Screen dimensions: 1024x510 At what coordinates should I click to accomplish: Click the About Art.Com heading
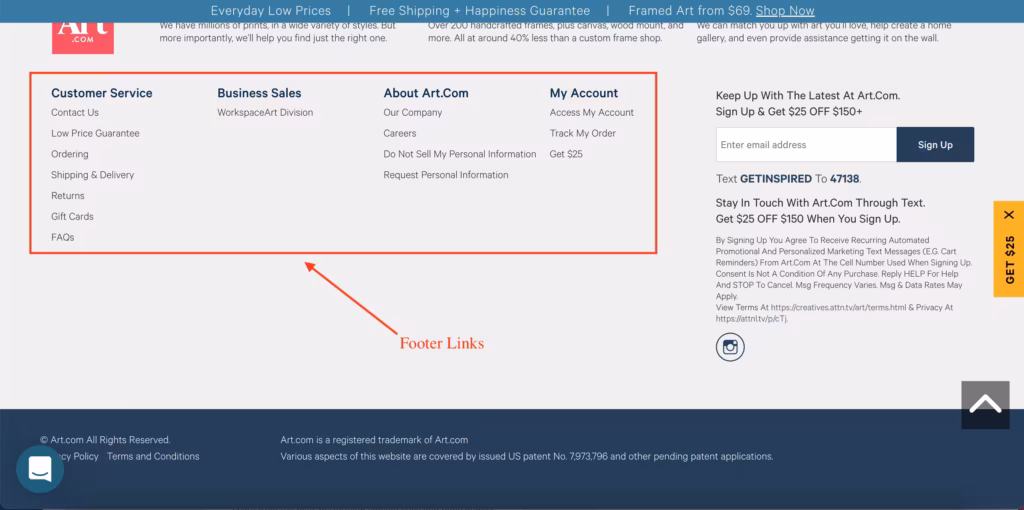[x=426, y=93]
